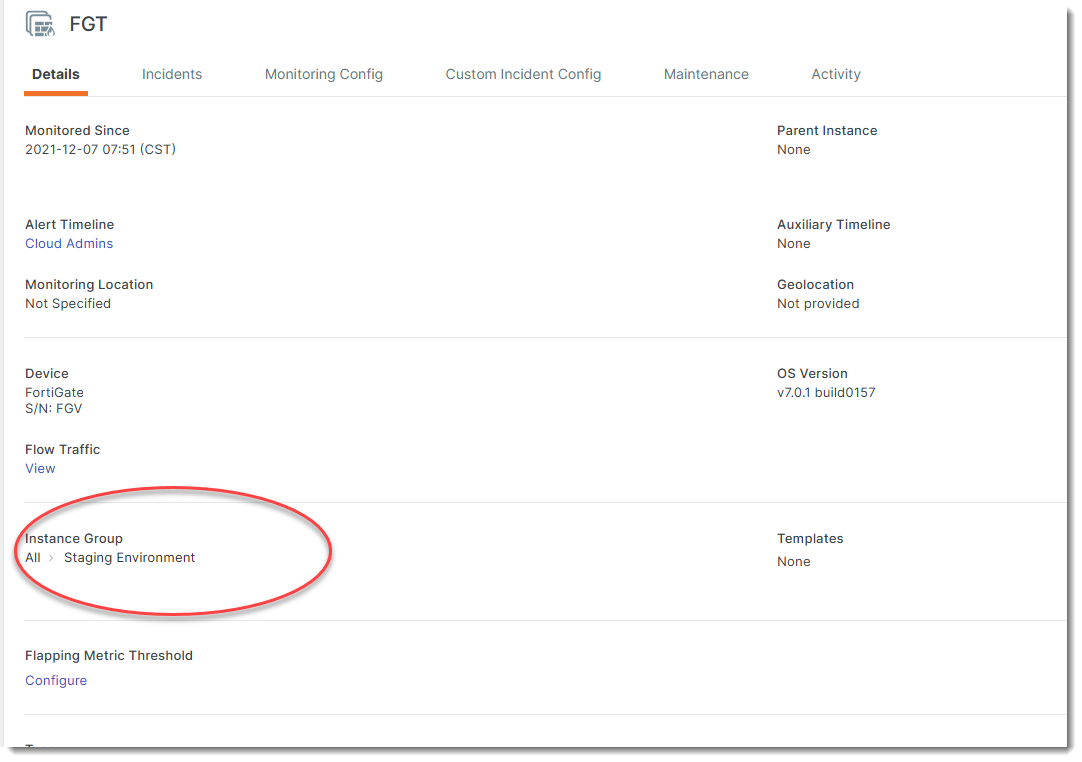Screen dimensions: 1082x762
Task: Click the Device label
Action: coord(47,373)
